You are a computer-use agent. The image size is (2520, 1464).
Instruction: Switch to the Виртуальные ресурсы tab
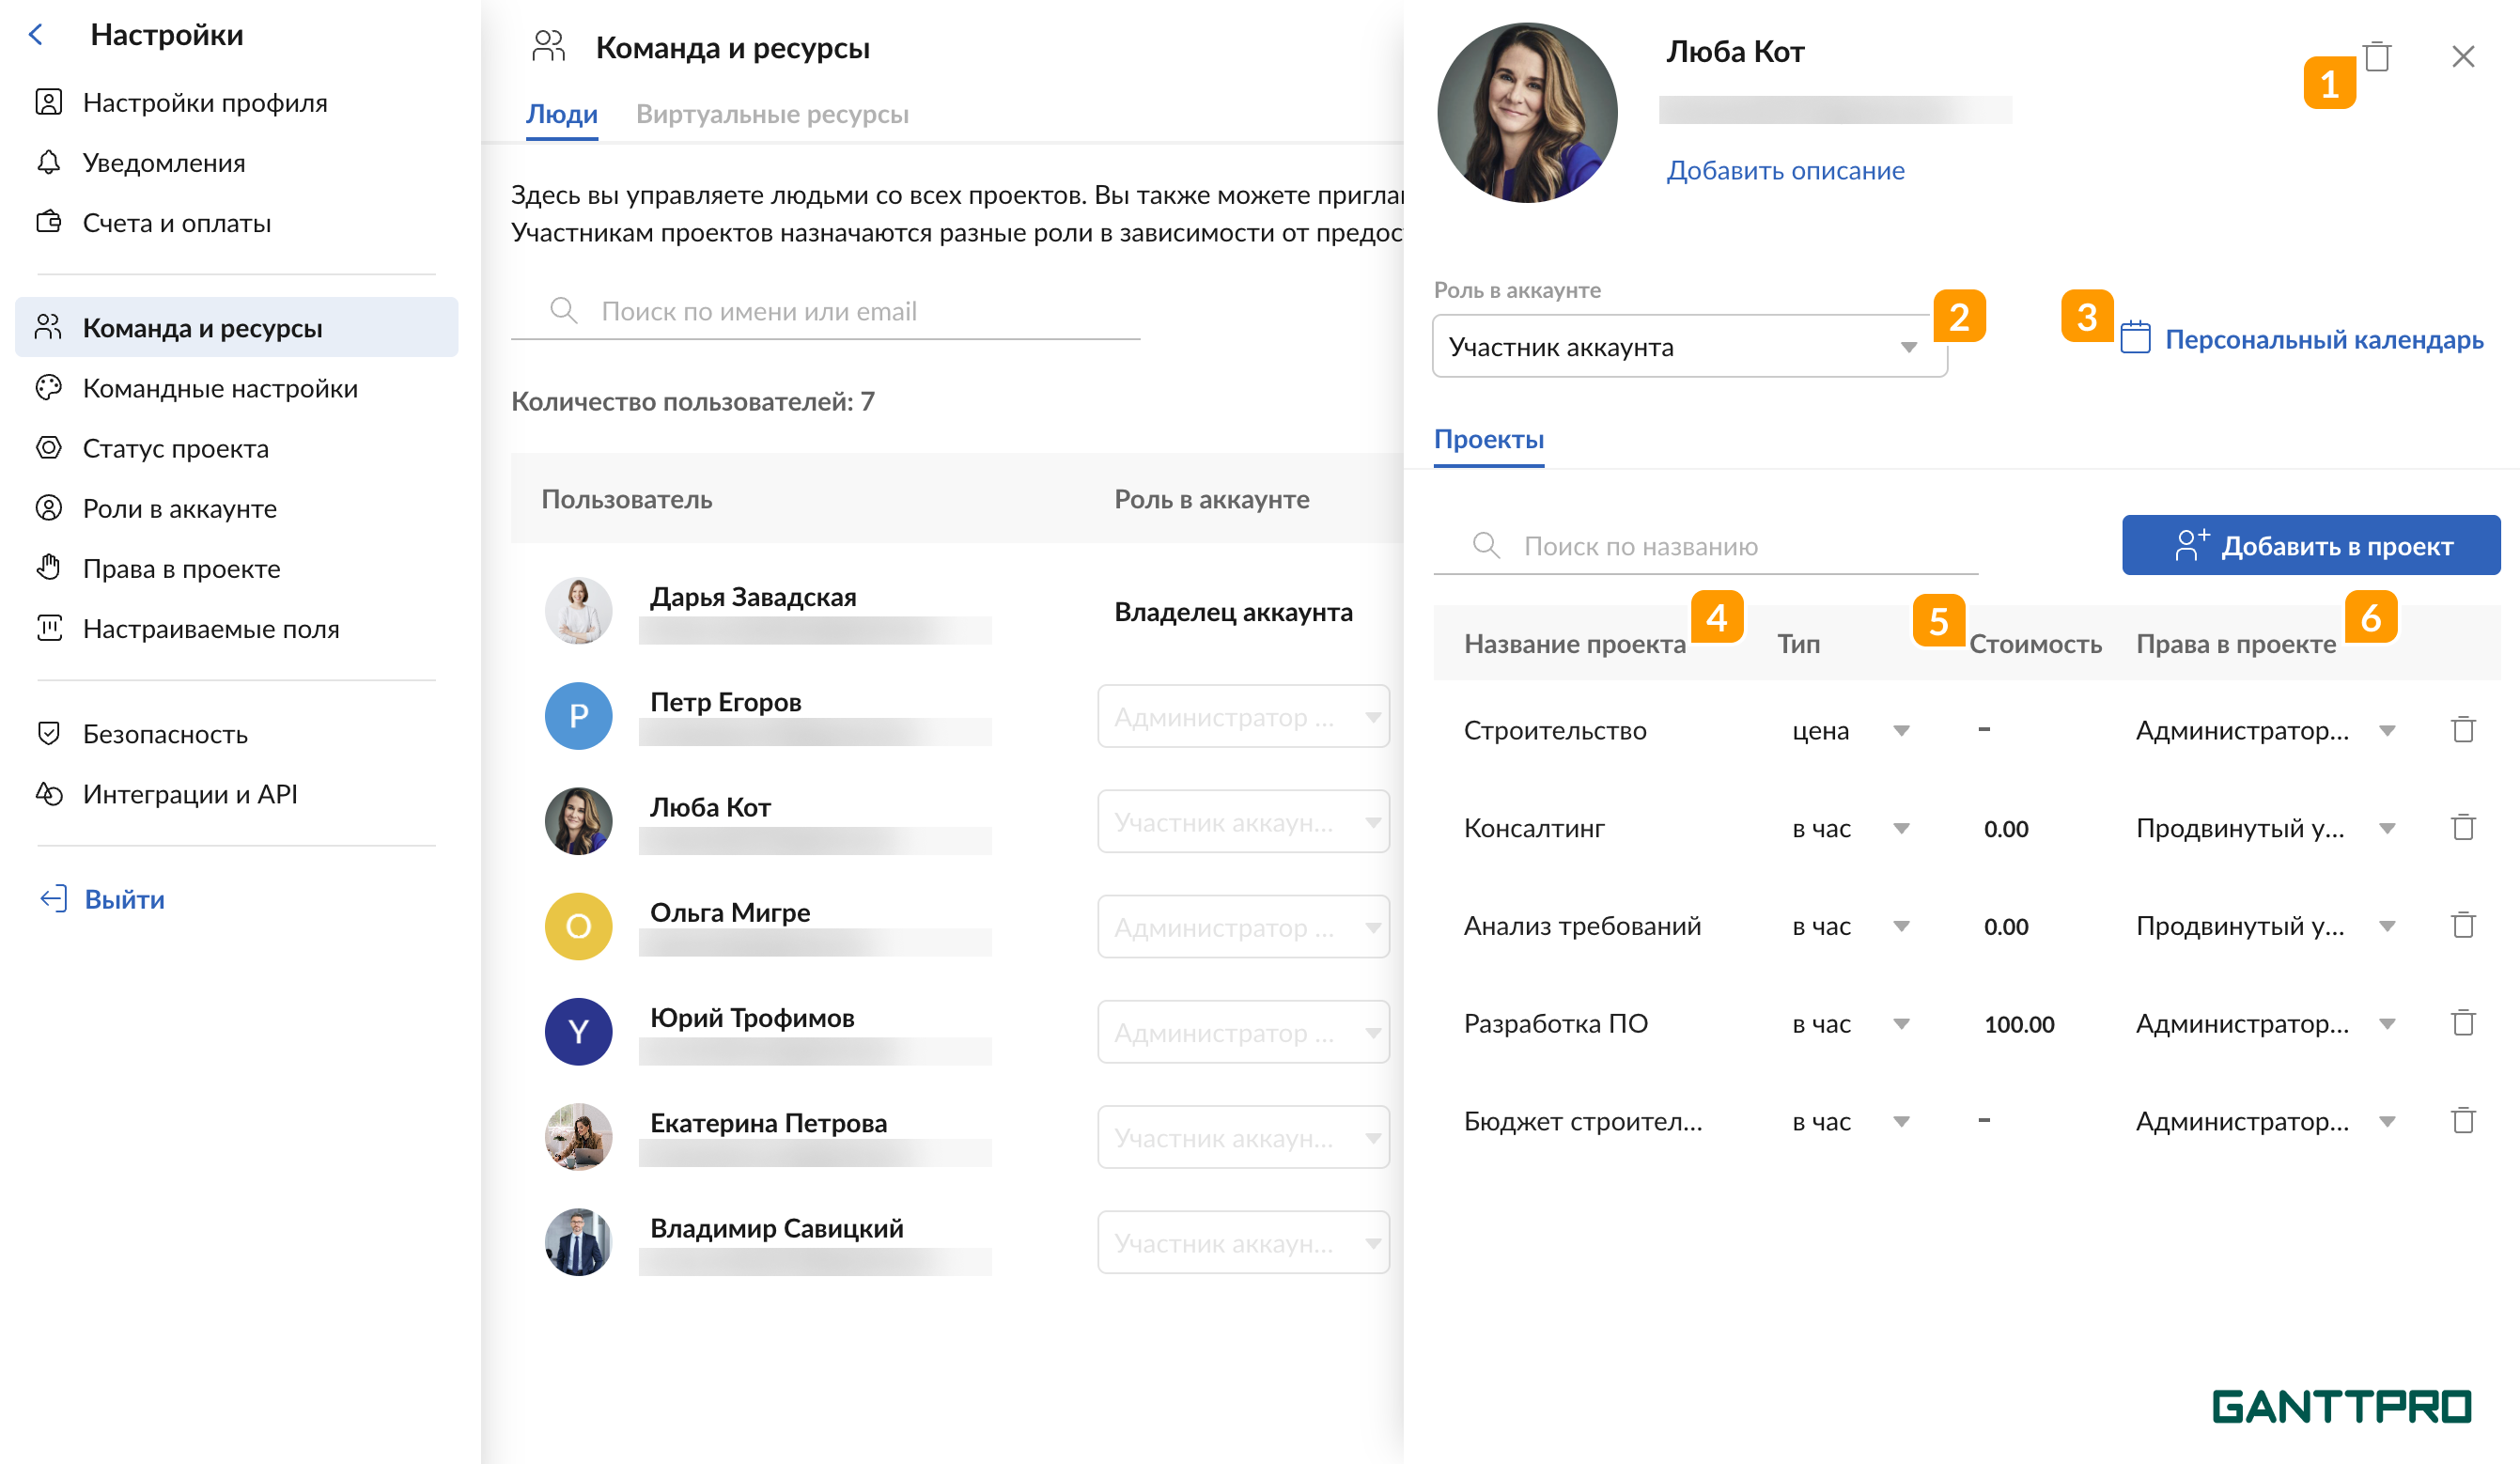pos(771,114)
